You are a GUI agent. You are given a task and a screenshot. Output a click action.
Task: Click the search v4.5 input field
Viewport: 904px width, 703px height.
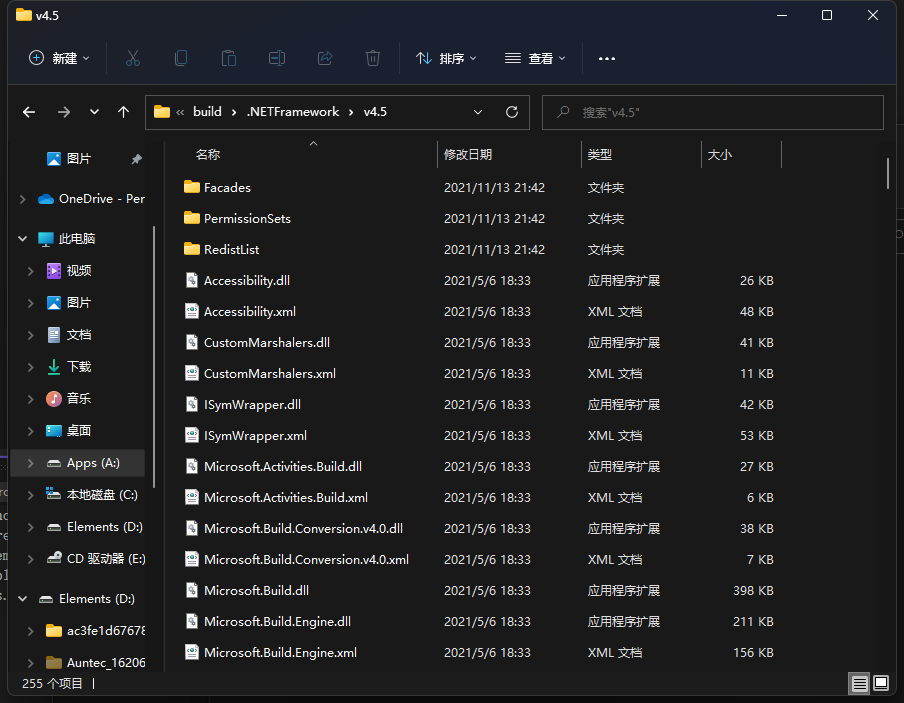click(x=713, y=112)
